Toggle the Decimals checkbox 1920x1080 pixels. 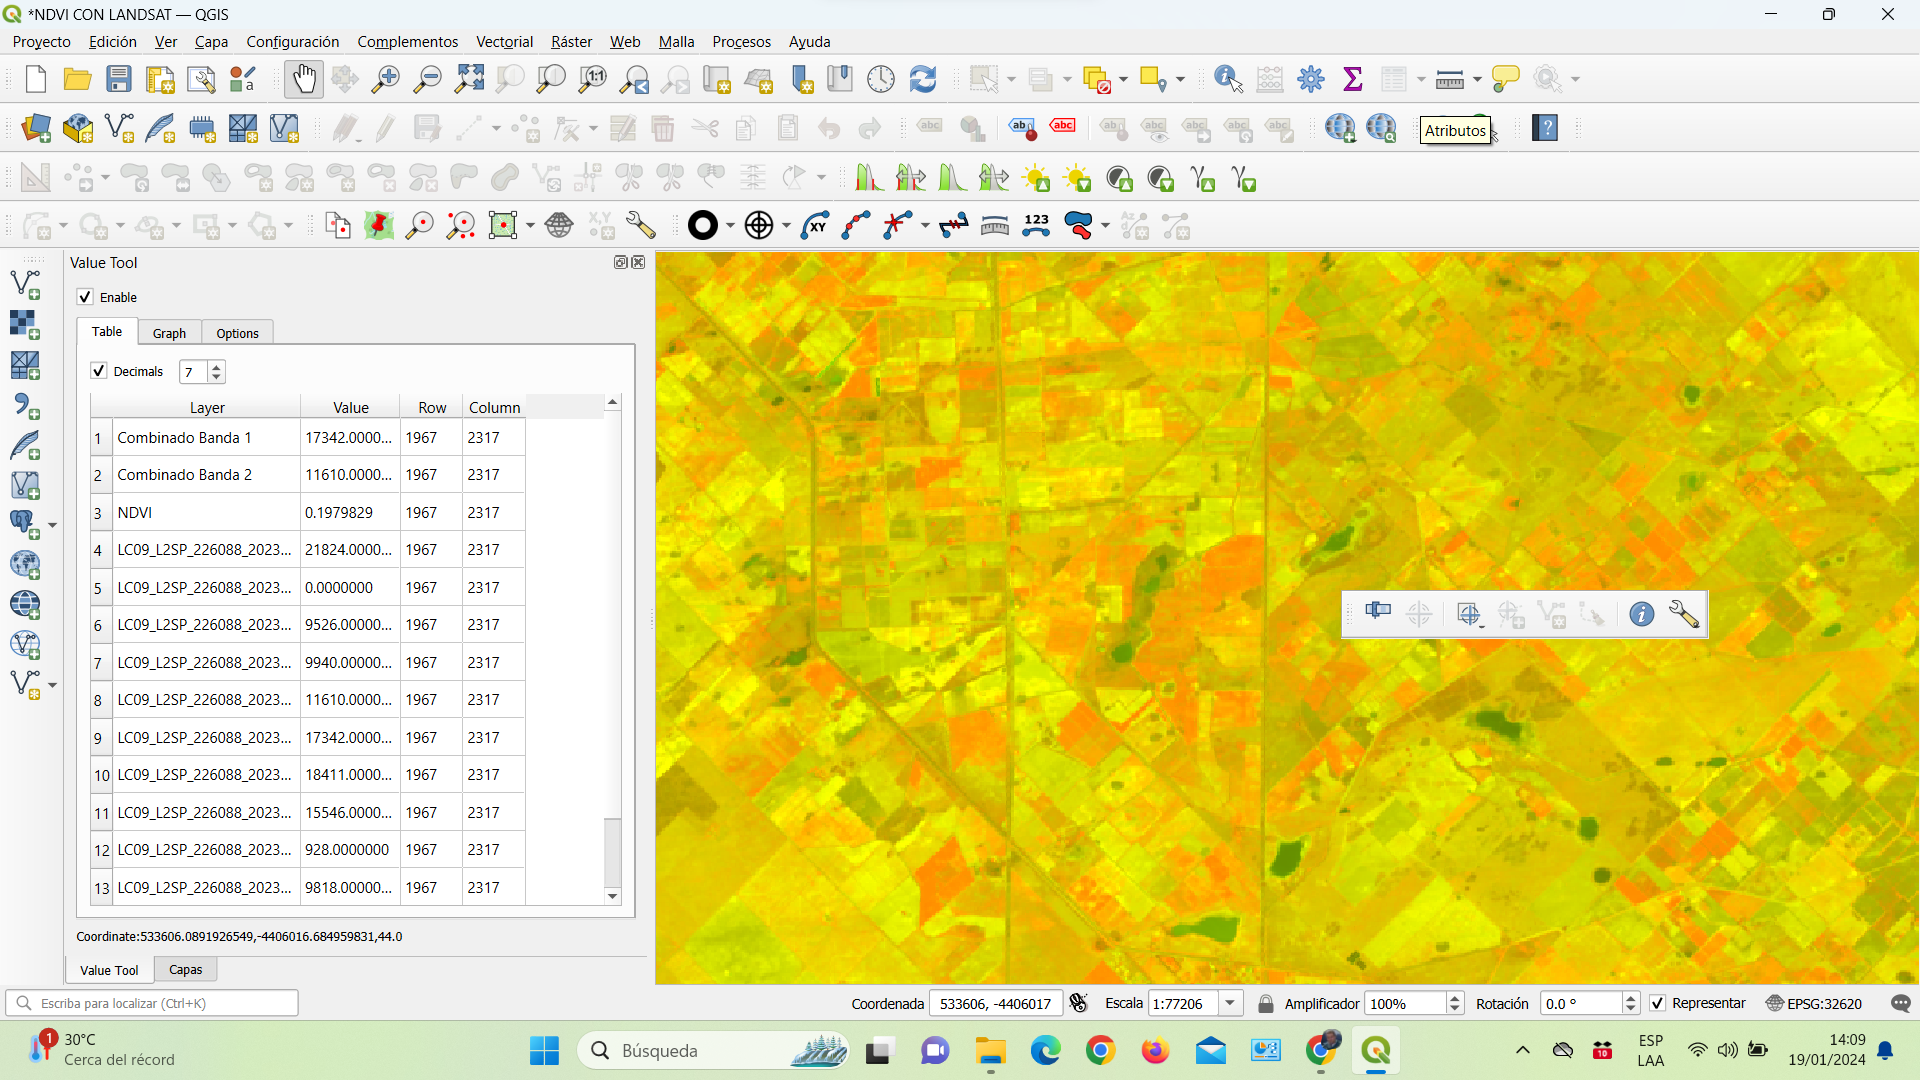[99, 371]
